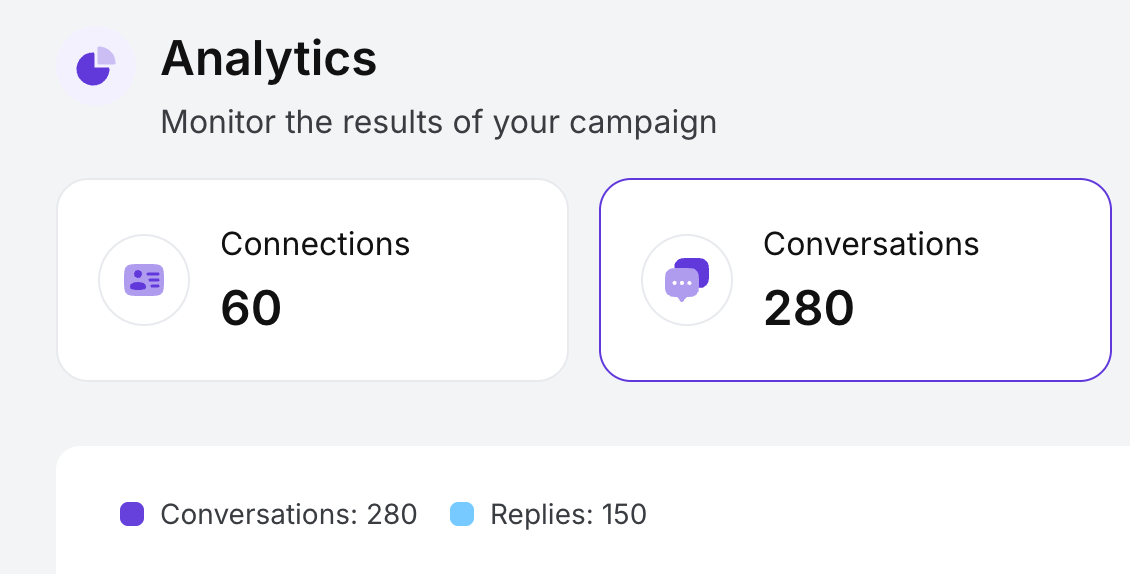This screenshot has width=1130, height=574.
Task: Click the Analytics page heading
Action: [269, 58]
